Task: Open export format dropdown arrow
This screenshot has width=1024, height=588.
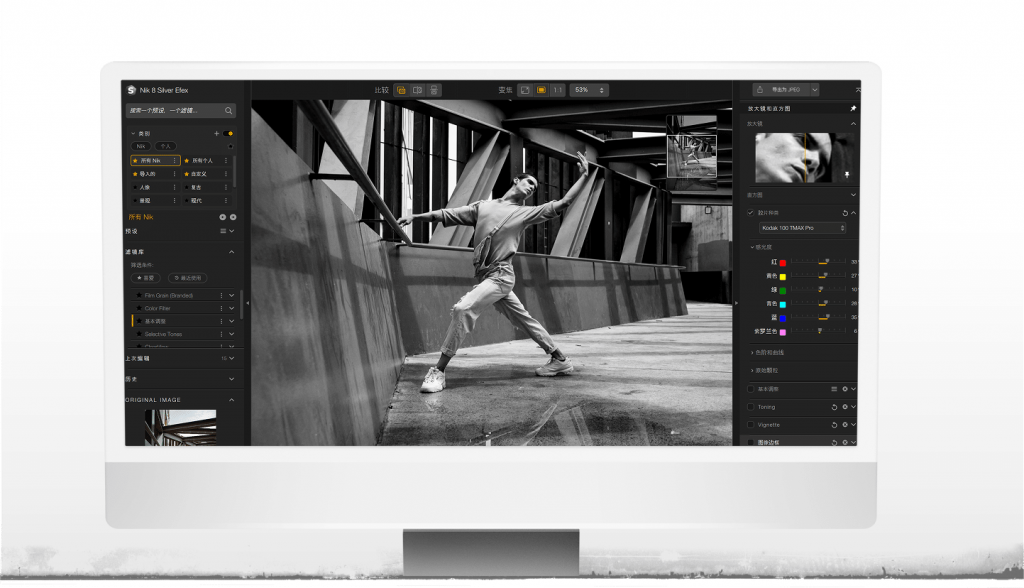Action: (x=814, y=90)
